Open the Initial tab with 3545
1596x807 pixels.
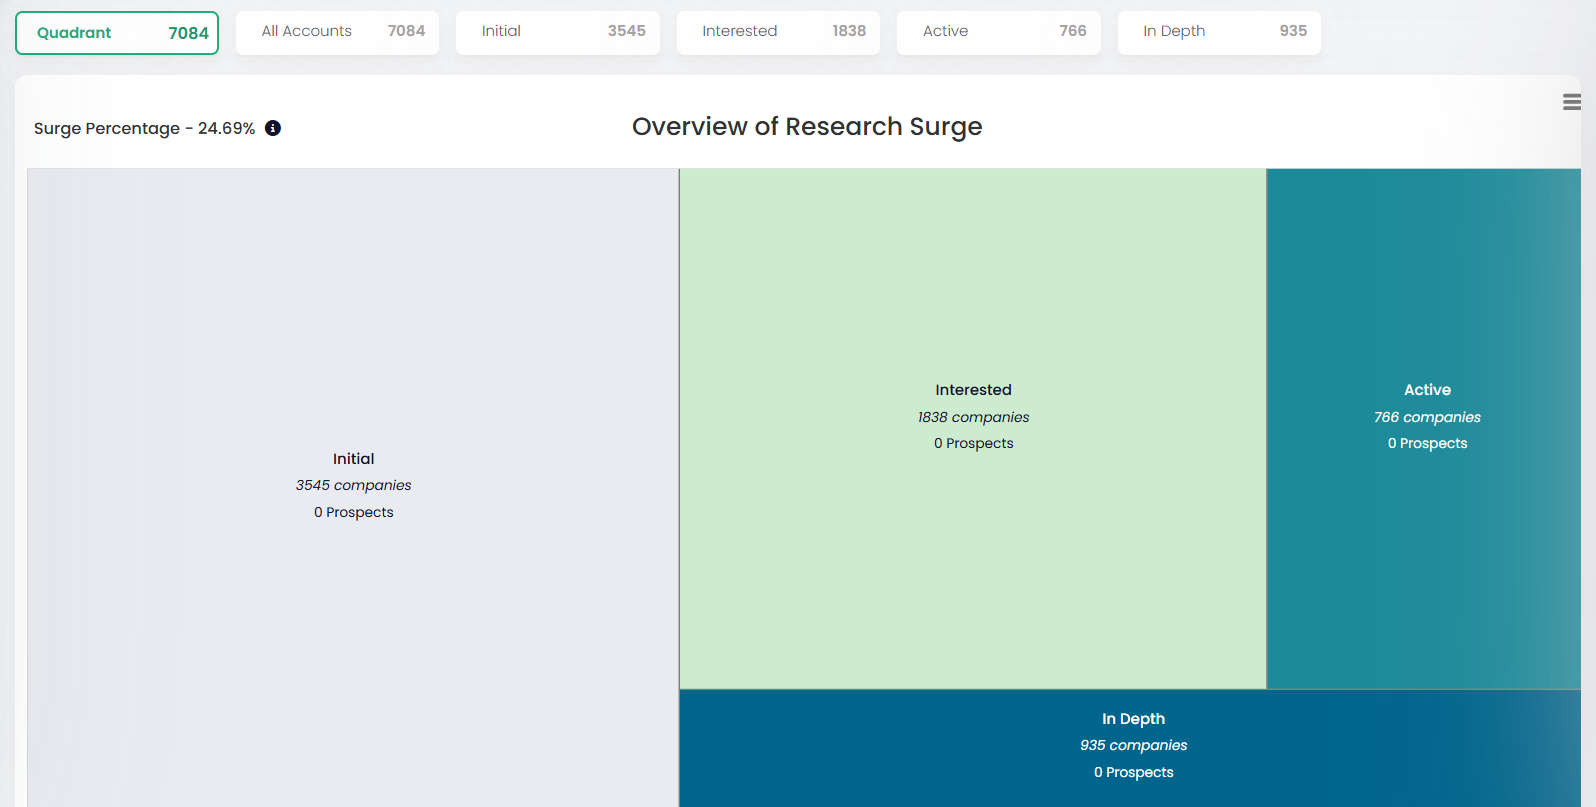click(x=557, y=32)
